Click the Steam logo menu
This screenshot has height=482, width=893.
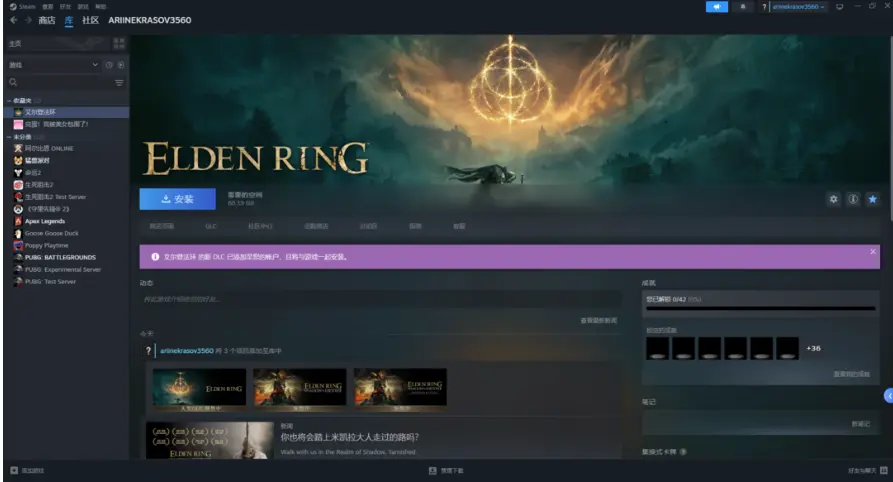tap(22, 7)
